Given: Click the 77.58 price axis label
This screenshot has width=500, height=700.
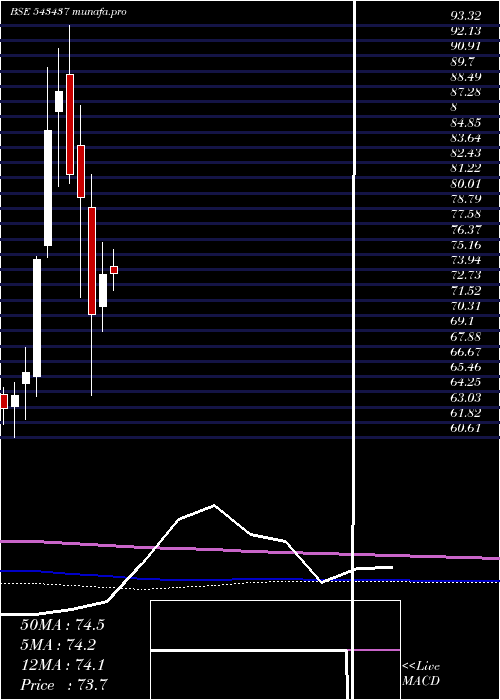Looking at the screenshot, I should 466,214.
